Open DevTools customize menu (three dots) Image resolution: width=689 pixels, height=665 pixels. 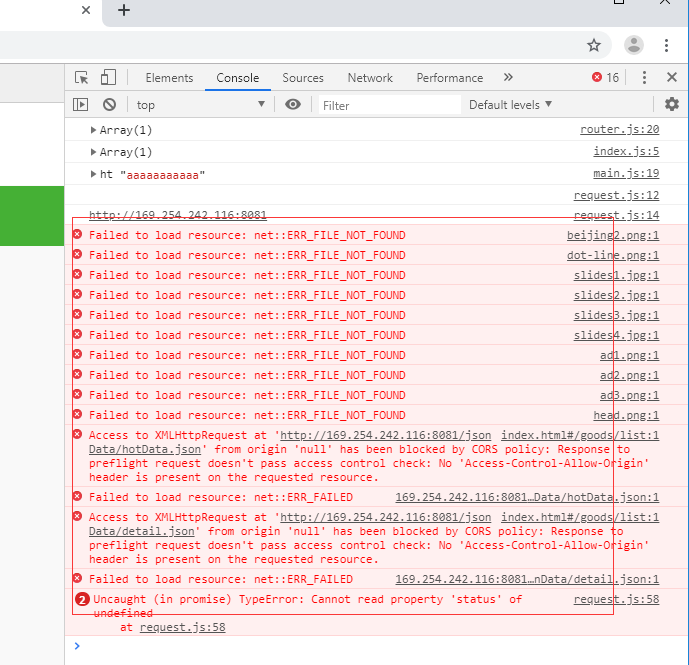click(644, 78)
